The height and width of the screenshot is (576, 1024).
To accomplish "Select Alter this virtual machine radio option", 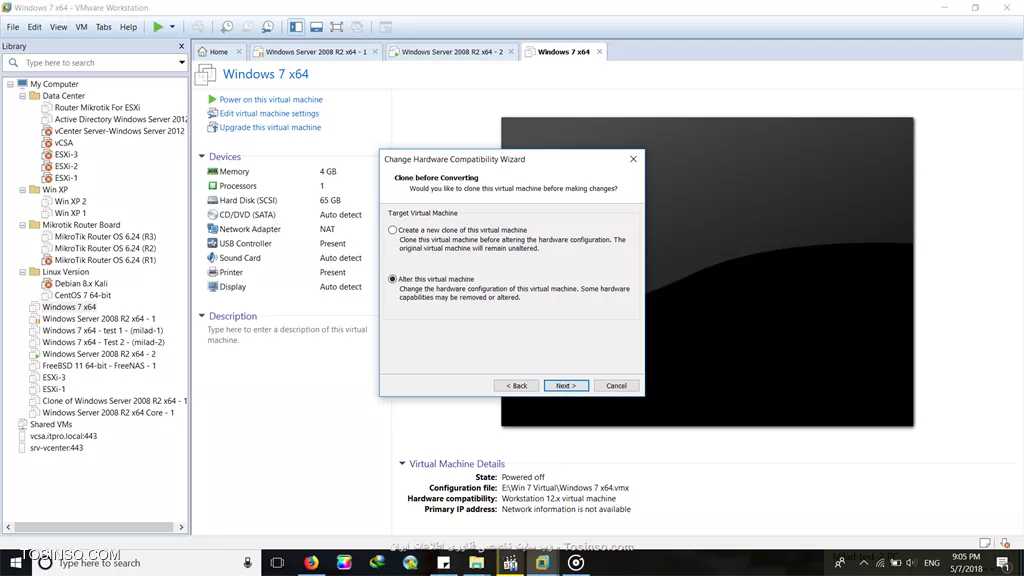I will (392, 280).
